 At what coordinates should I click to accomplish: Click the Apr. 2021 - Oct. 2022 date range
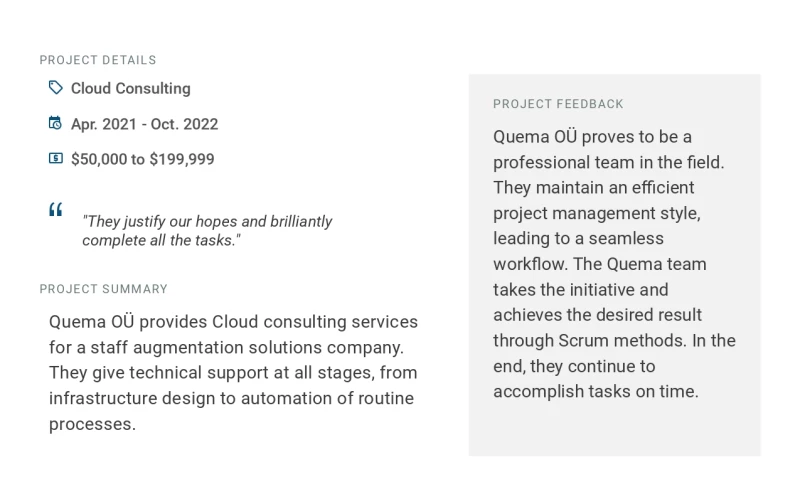(144, 124)
